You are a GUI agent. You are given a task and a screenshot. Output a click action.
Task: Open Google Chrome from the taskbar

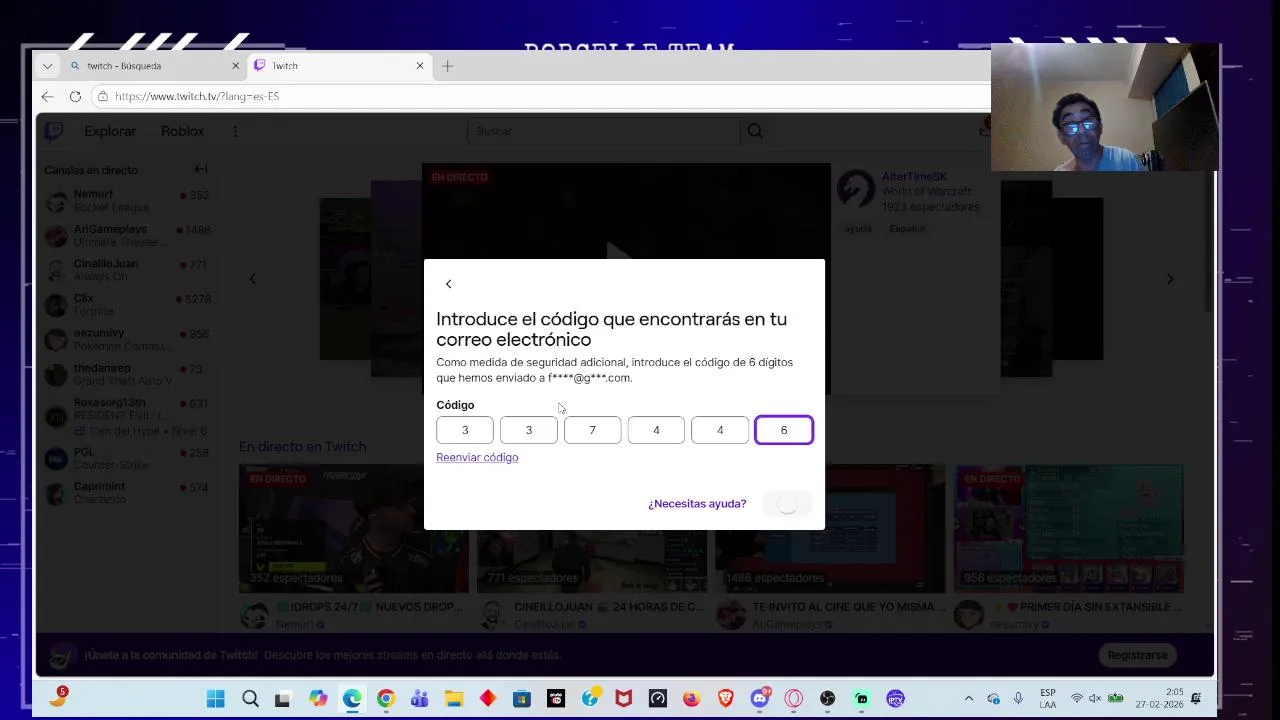pyautogui.click(x=386, y=699)
